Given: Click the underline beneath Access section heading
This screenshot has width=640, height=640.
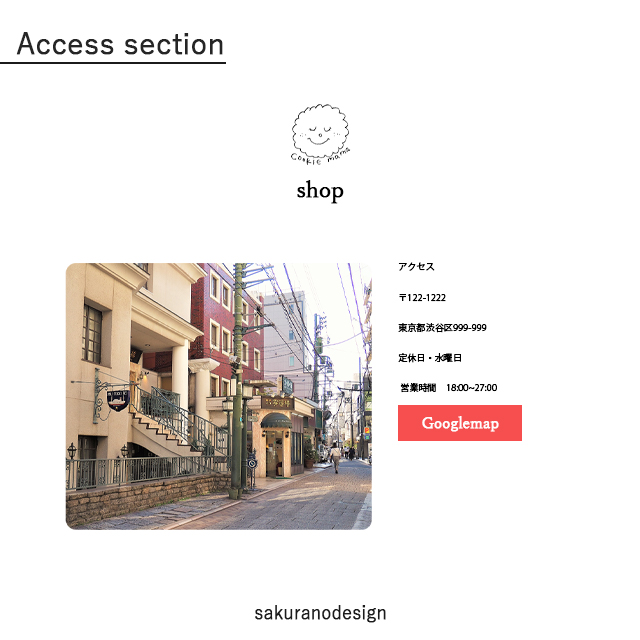Looking at the screenshot, I should (x=113, y=63).
